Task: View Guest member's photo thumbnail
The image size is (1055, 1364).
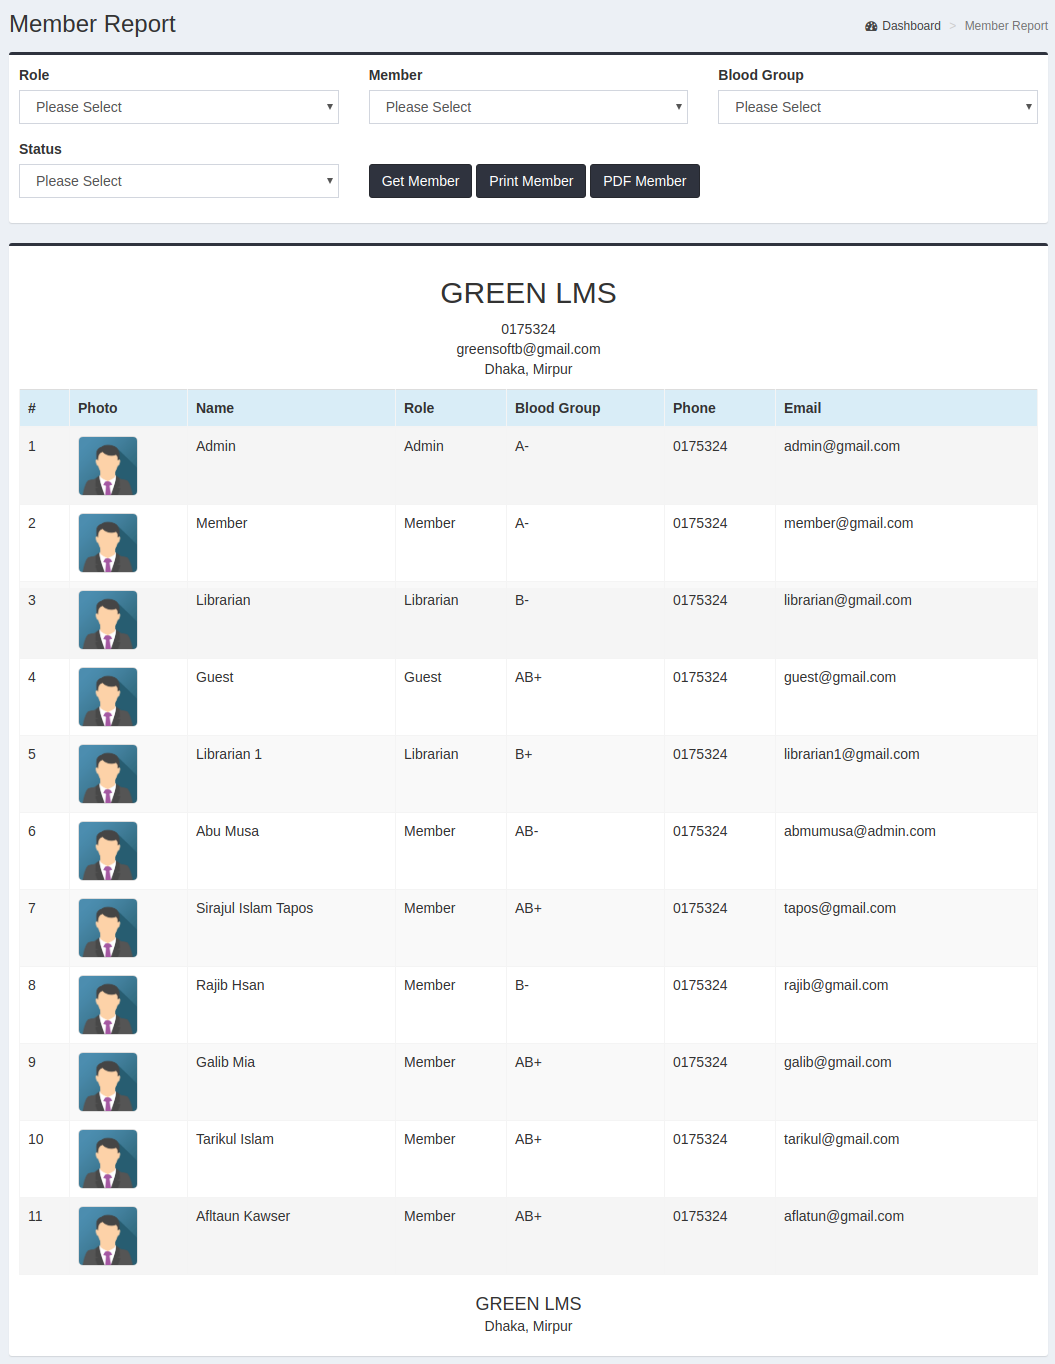Action: [x=107, y=697]
